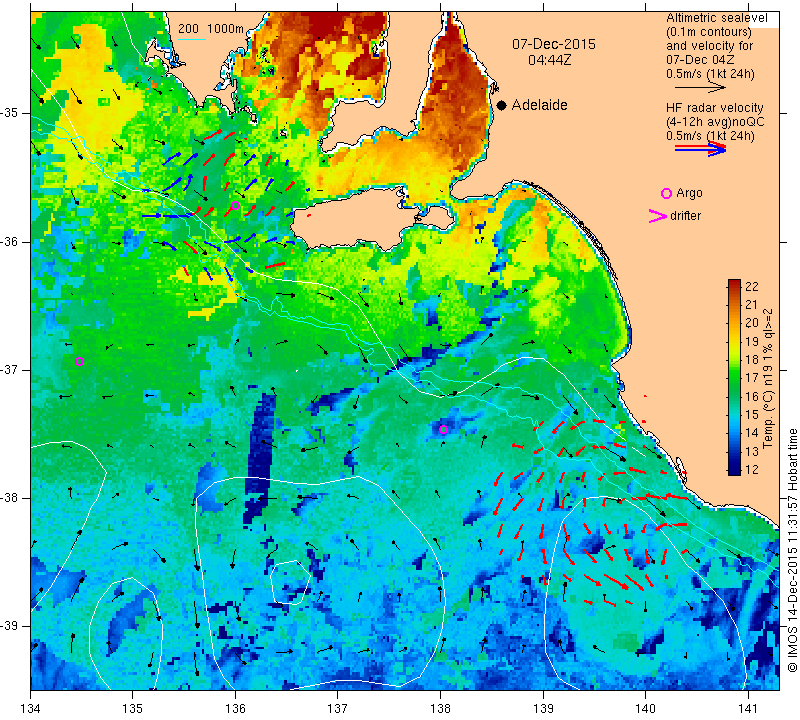
Task: Click the green 17°C band of the colorbar
Action: (734, 378)
